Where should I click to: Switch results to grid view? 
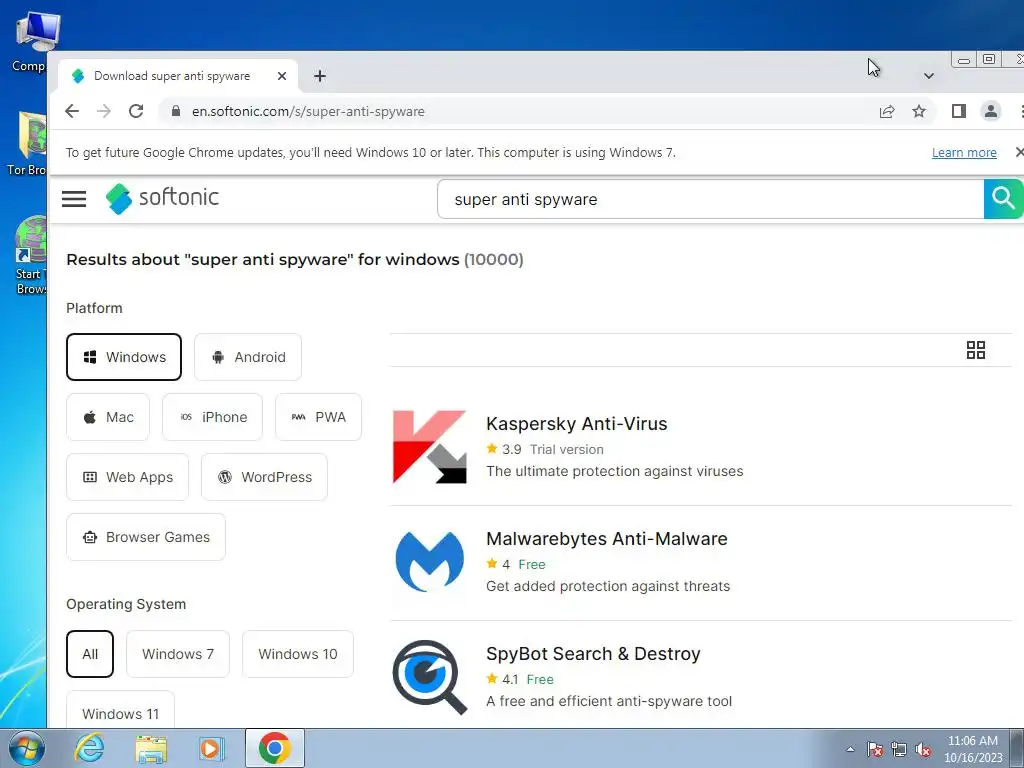click(976, 350)
